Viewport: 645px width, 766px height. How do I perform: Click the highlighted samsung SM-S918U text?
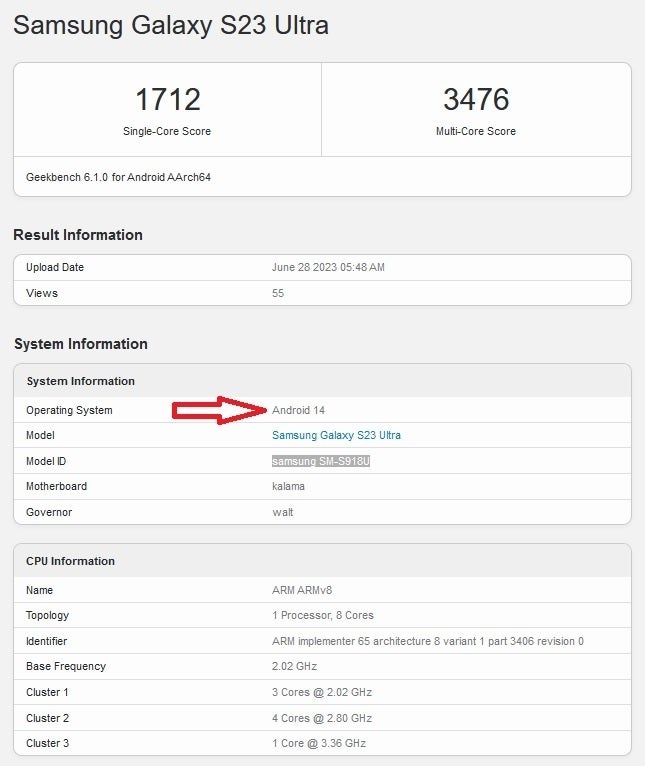pyautogui.click(x=321, y=461)
